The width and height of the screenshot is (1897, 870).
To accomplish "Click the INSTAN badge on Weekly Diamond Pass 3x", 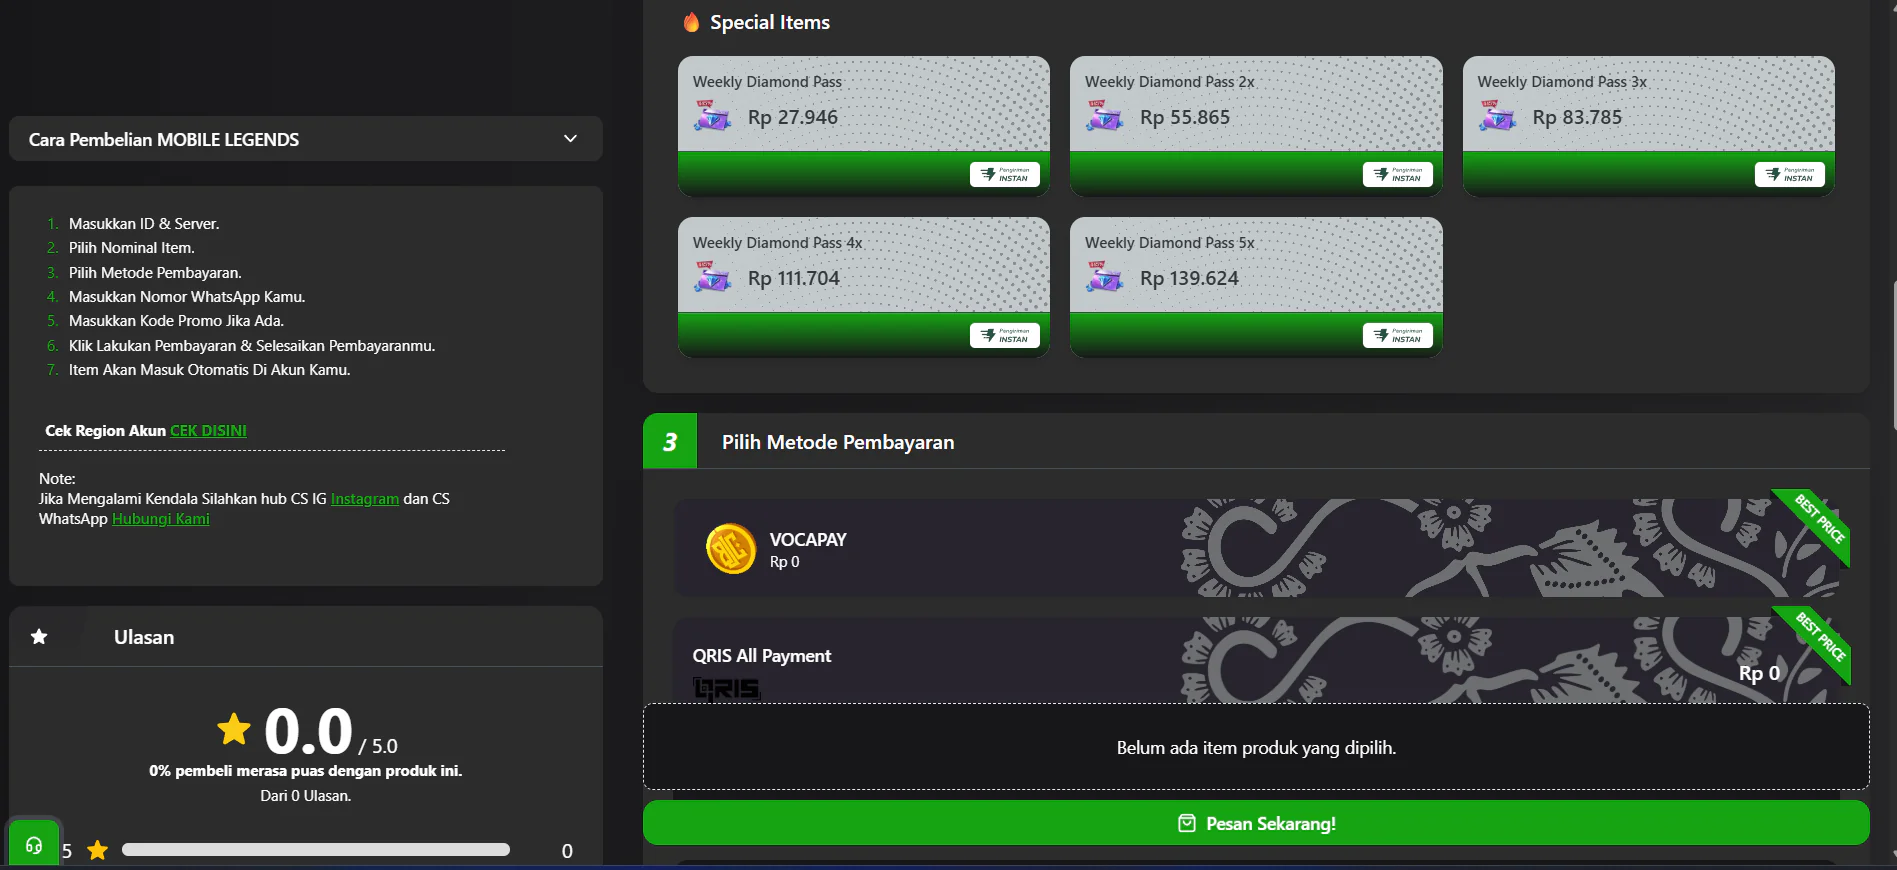I will tap(1789, 174).
